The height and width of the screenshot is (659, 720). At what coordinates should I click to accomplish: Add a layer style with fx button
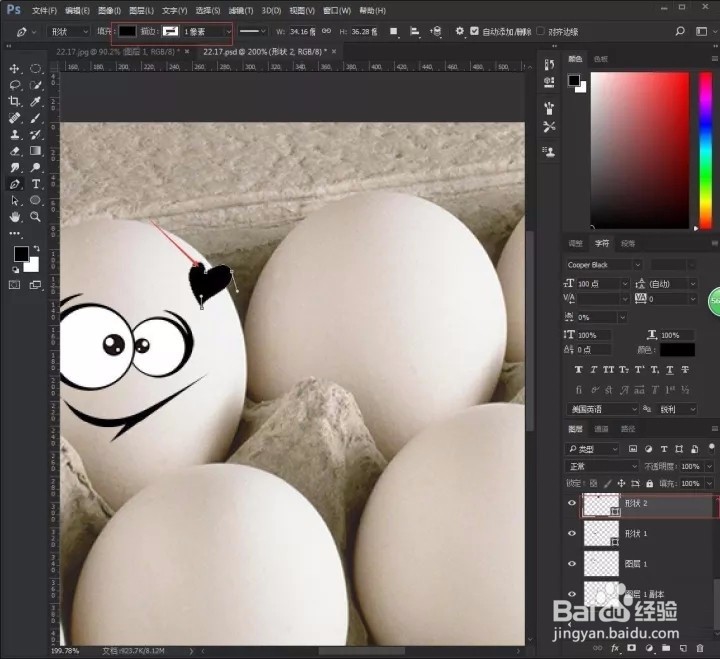pyautogui.click(x=615, y=648)
